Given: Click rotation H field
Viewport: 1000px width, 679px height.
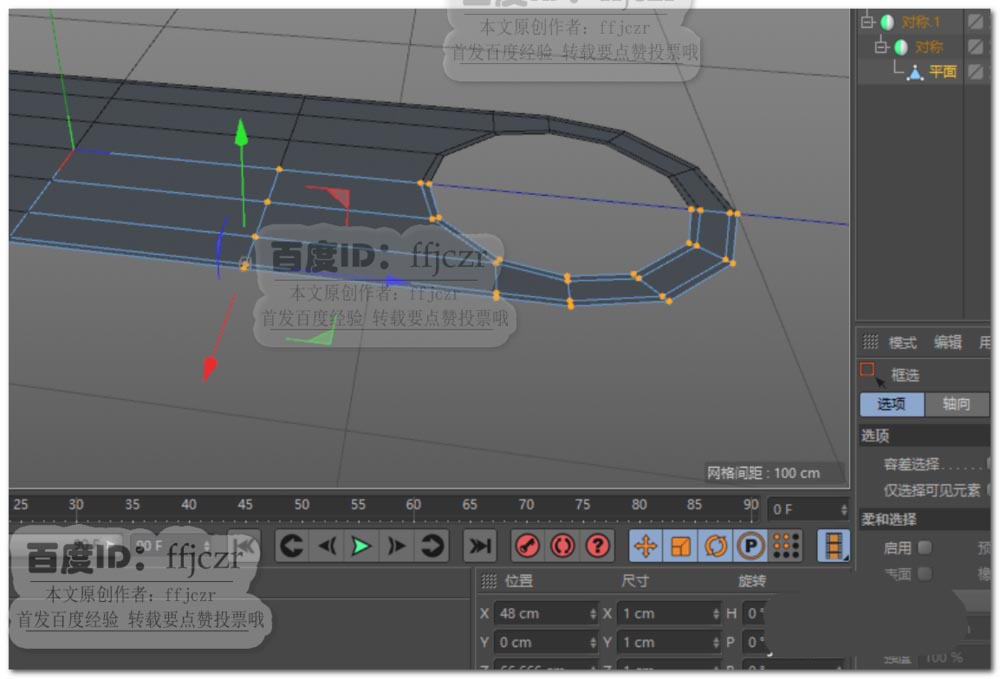Looking at the screenshot, I should (754, 613).
